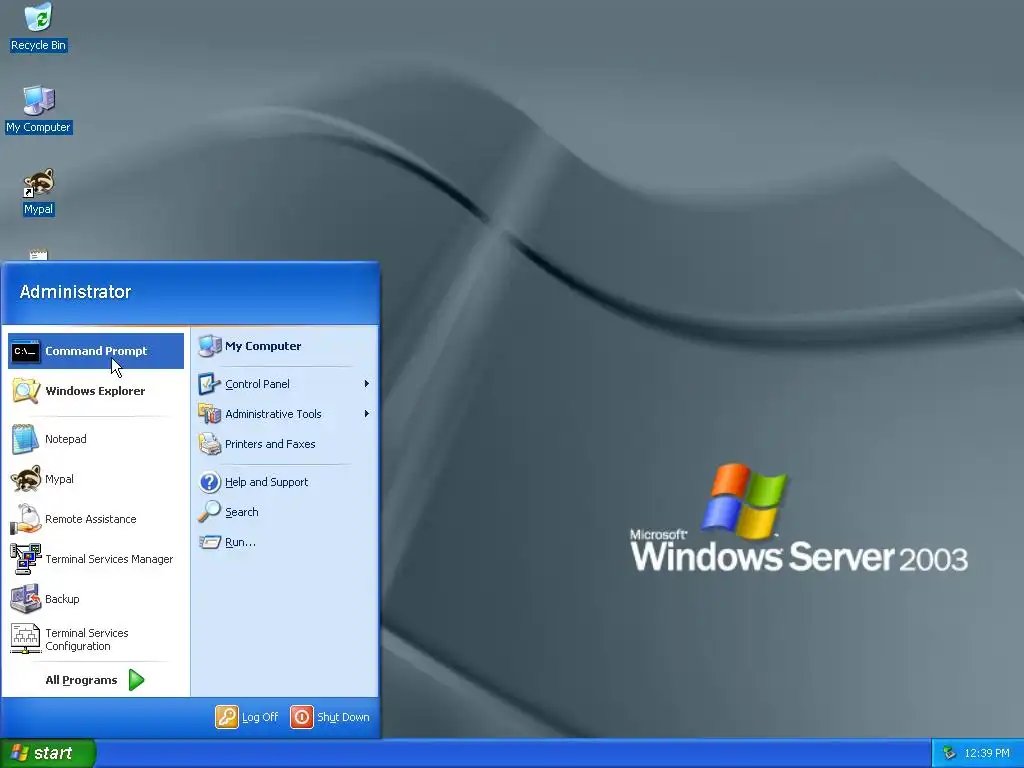The width and height of the screenshot is (1024, 768).
Task: Click the My Computer icon in Start menu
Action: [x=210, y=346]
